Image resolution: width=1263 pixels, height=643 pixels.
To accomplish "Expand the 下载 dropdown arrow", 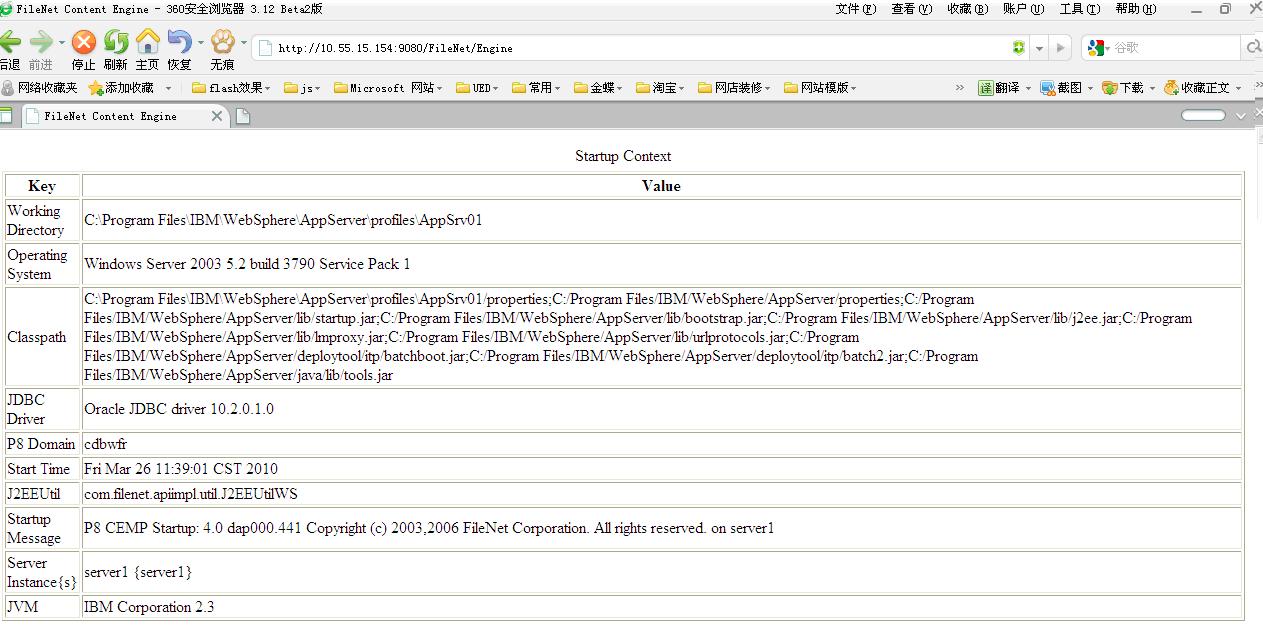I will pos(1152,88).
